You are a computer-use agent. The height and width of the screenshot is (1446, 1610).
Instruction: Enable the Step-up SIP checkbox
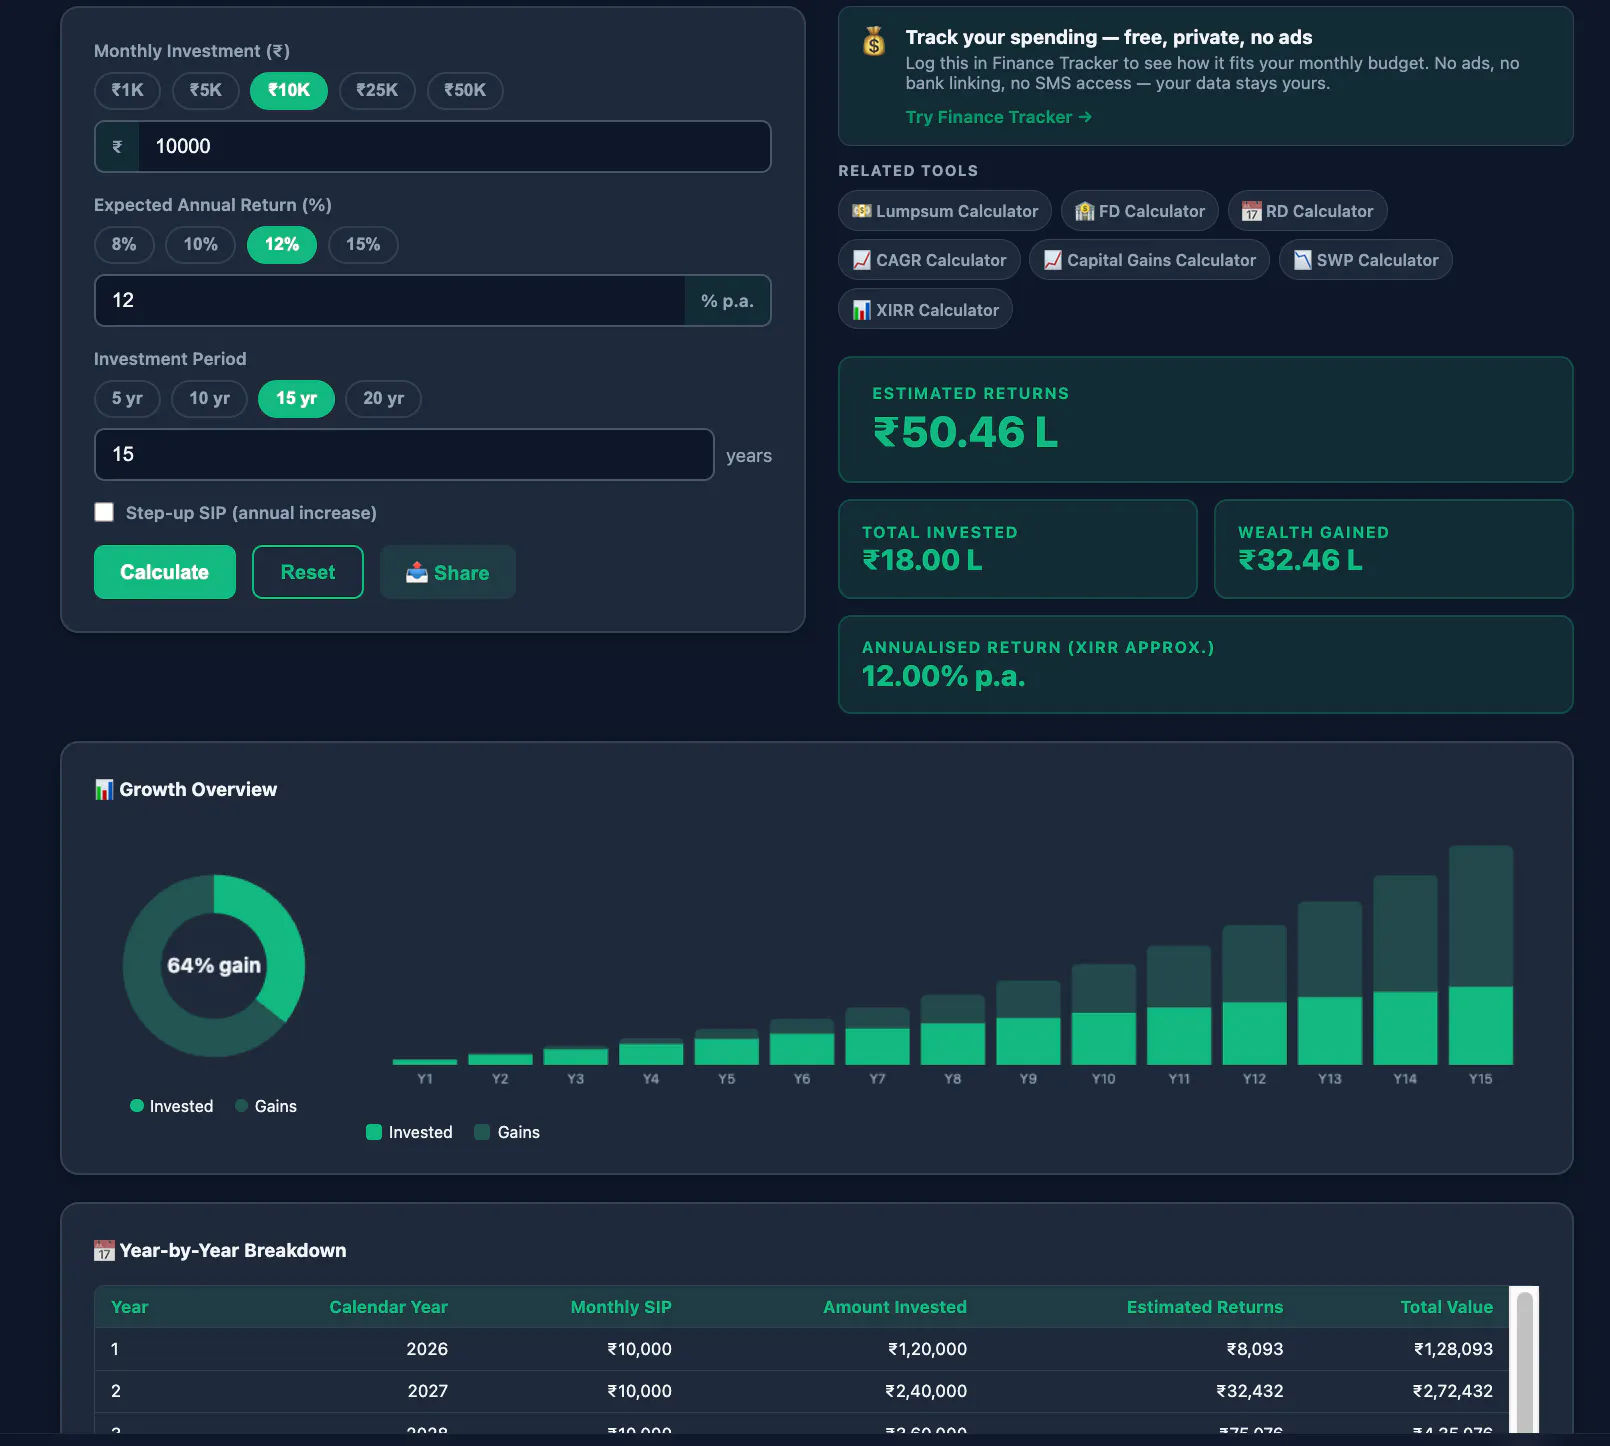104,512
